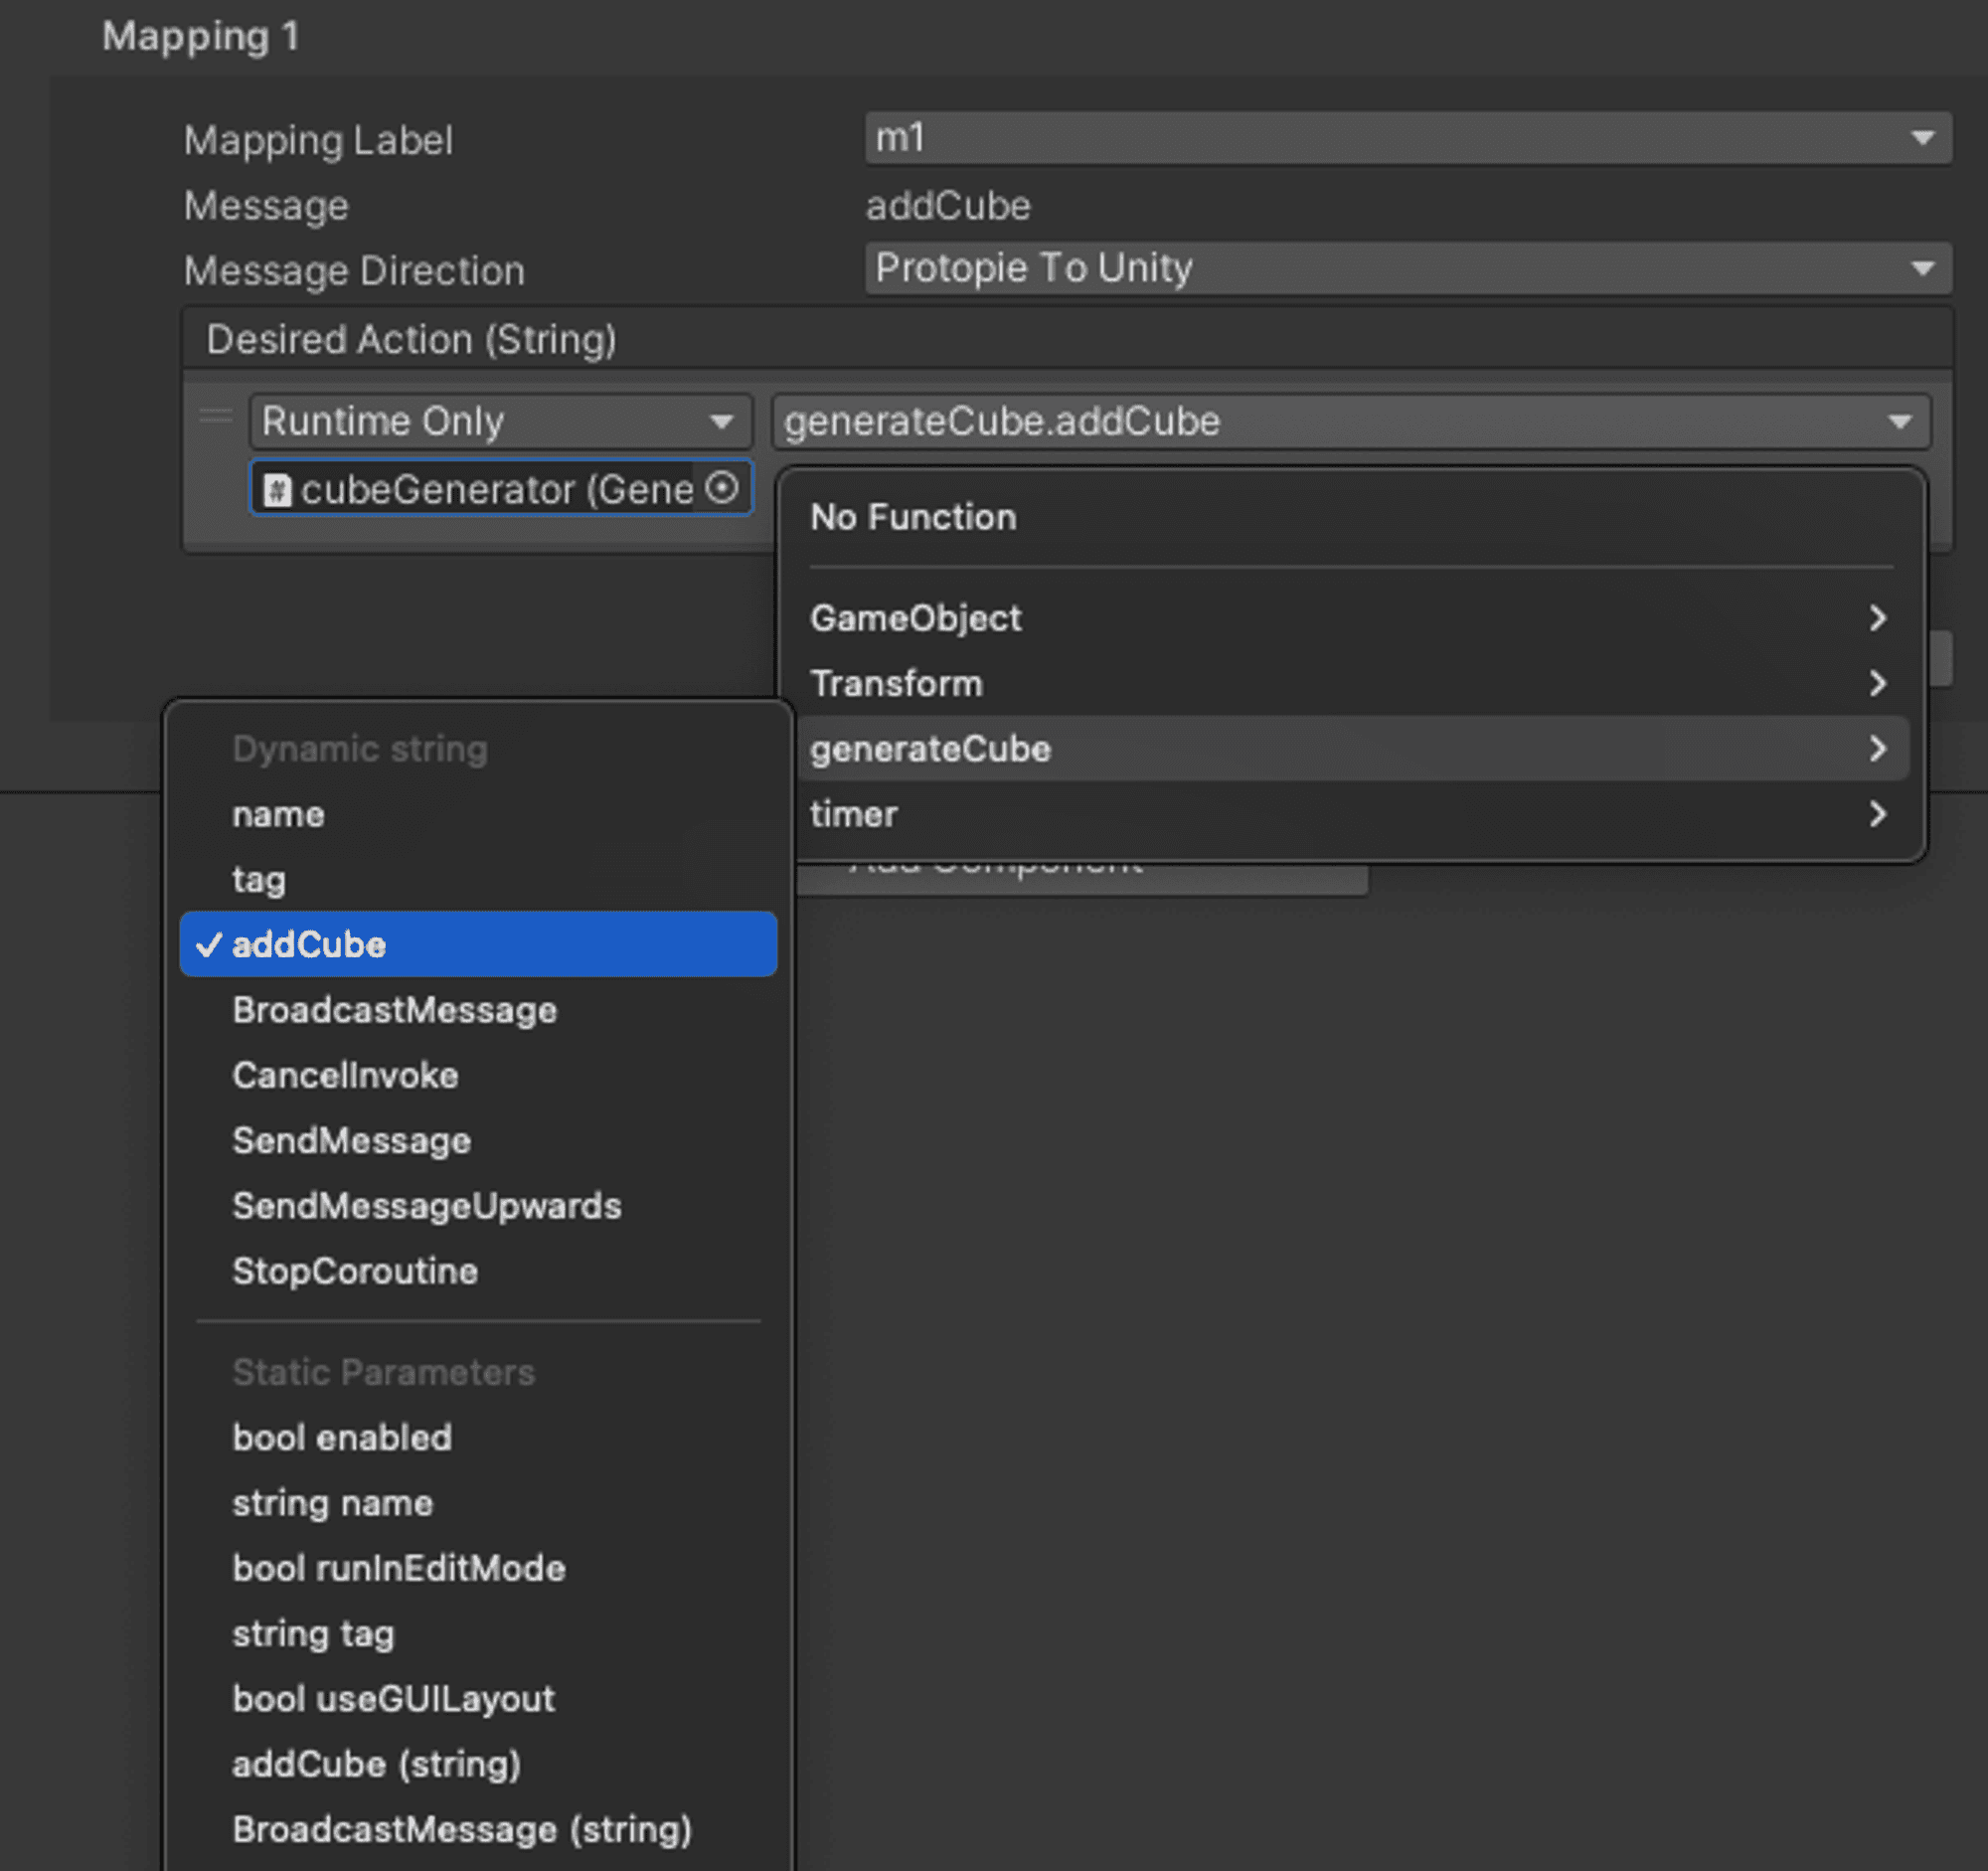This screenshot has width=1988, height=1871.
Task: Click the submenu arrow next to timer
Action: [1877, 814]
